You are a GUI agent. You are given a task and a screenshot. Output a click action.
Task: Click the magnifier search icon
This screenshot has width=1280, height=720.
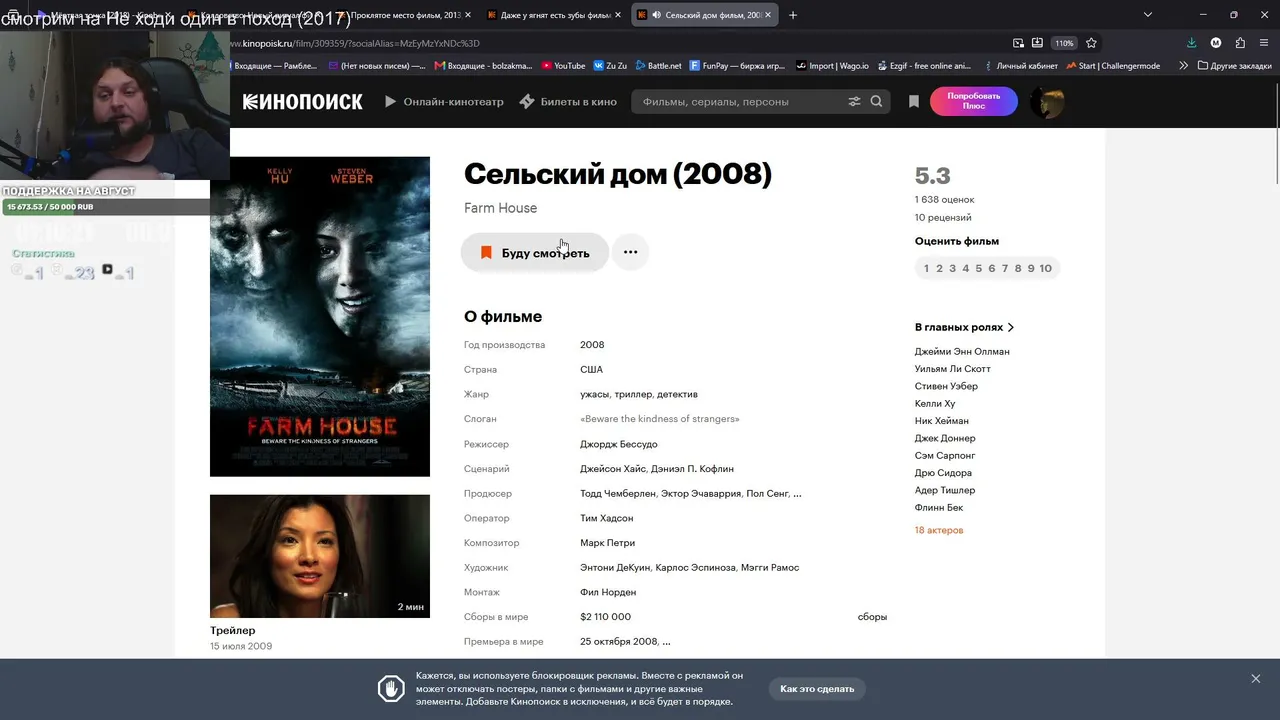[876, 102]
